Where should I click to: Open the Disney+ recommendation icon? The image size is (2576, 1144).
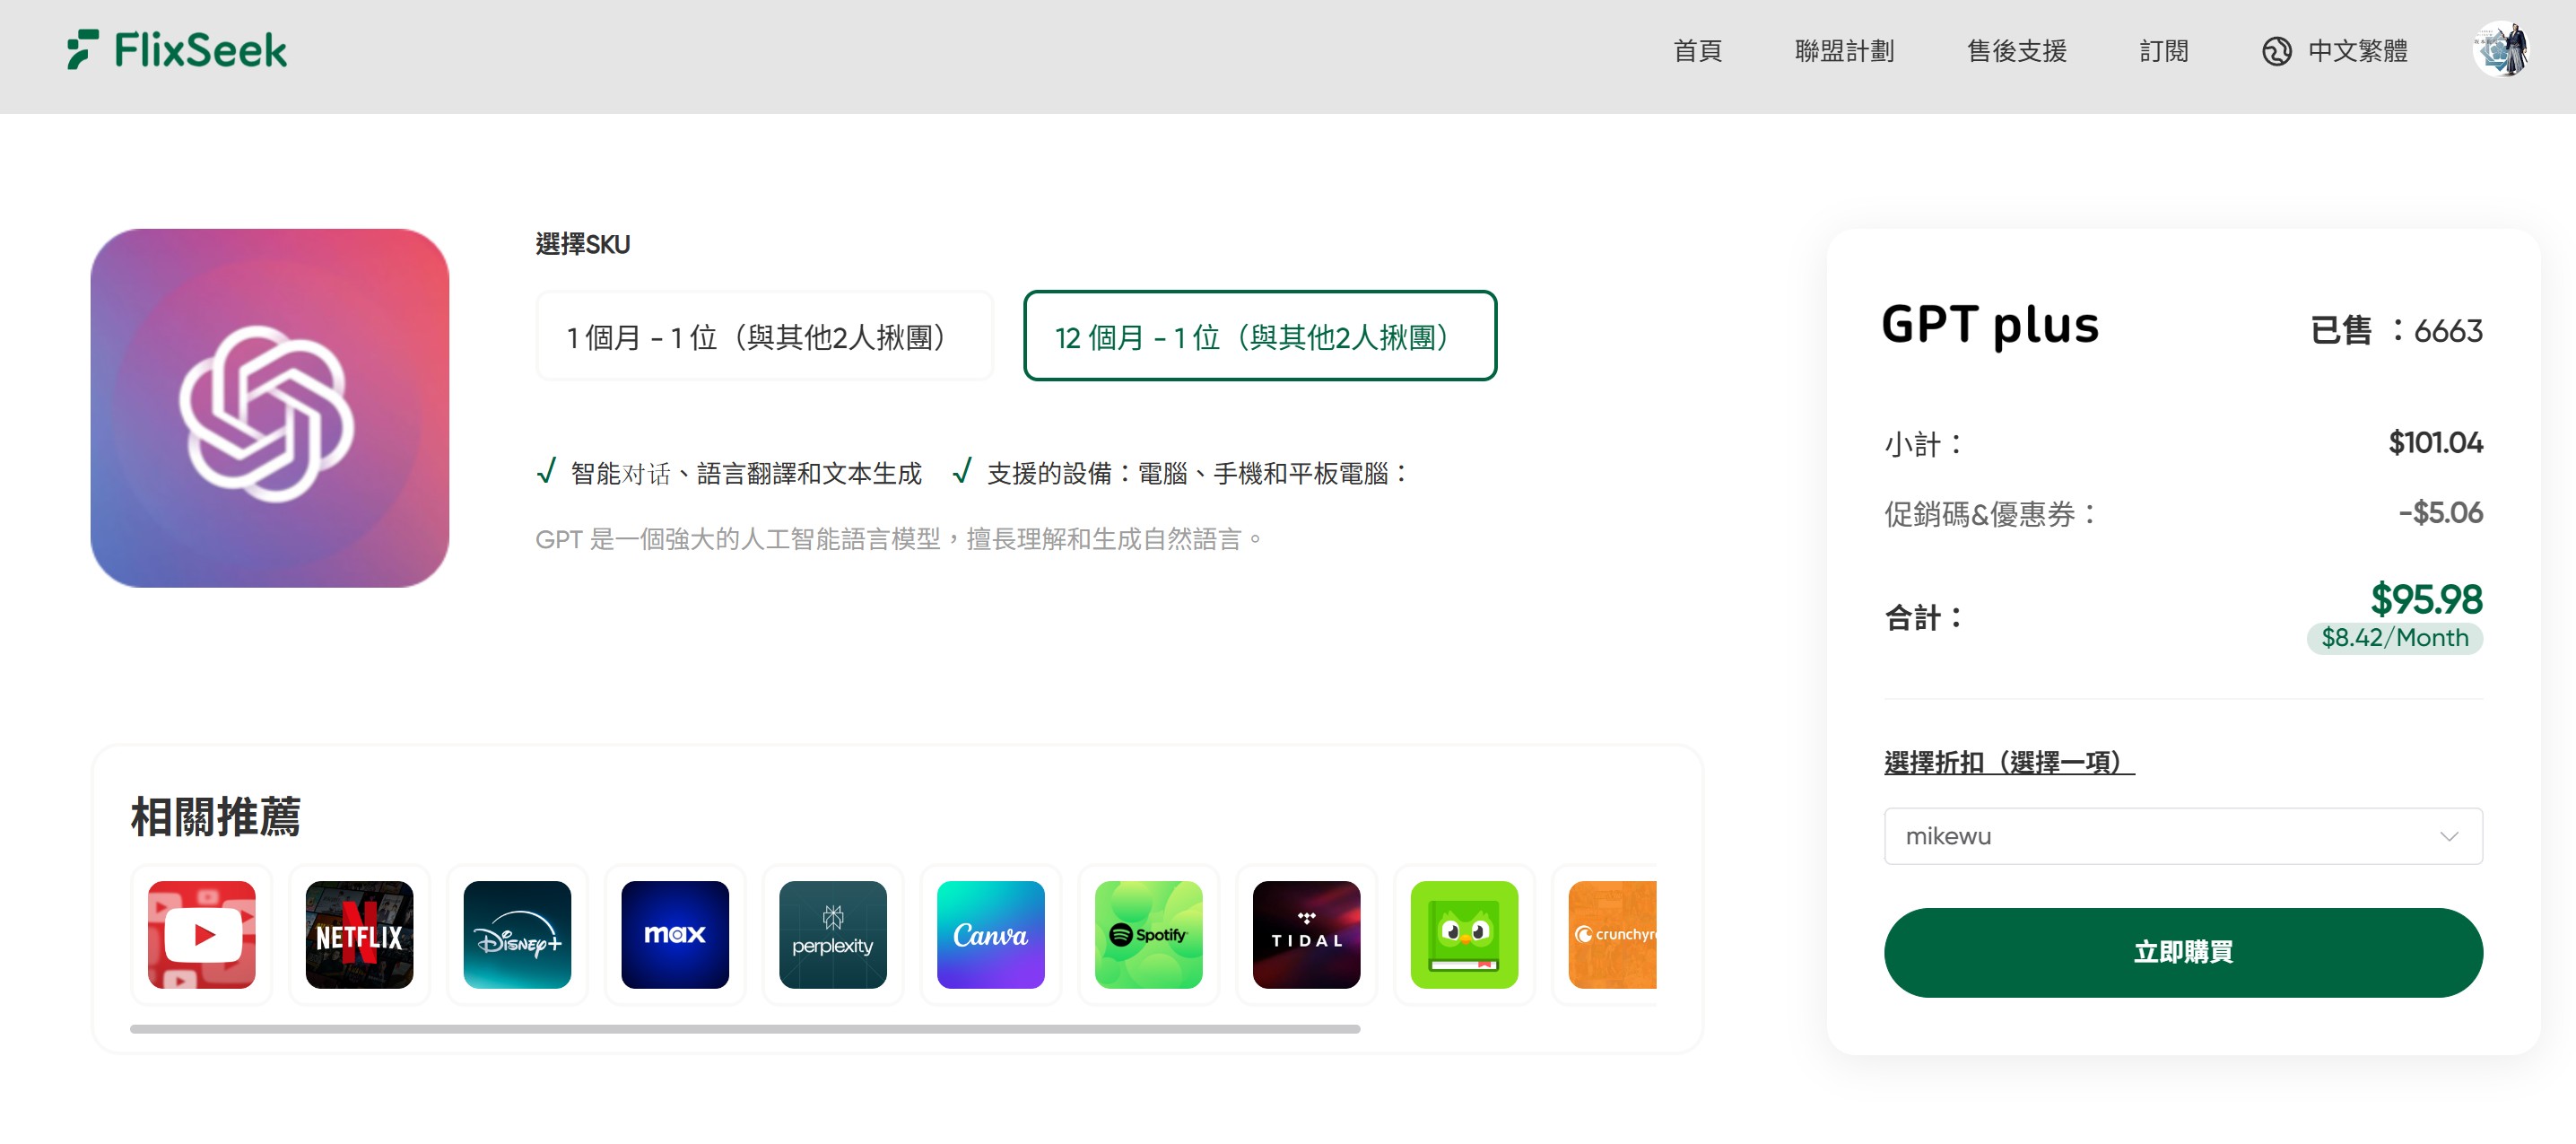517,934
